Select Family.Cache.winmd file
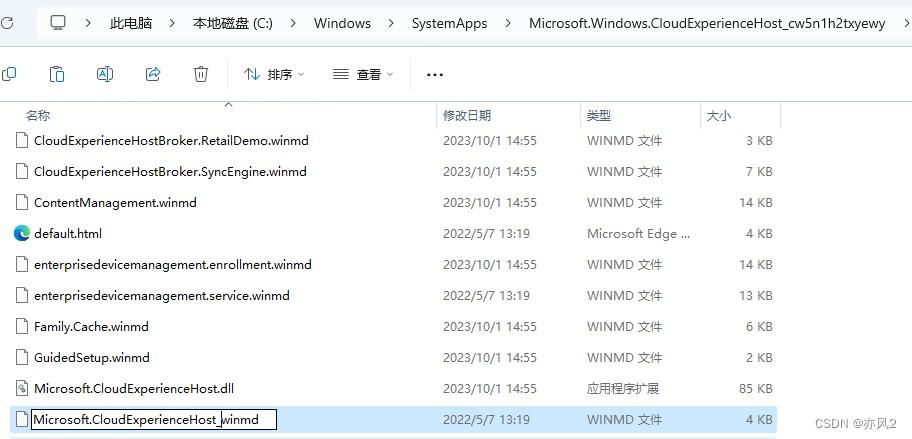 (91, 326)
